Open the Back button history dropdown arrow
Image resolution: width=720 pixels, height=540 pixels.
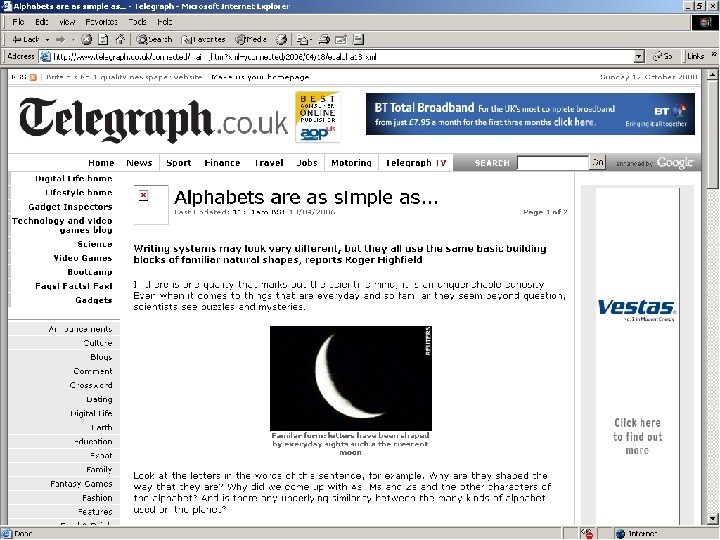[x=47, y=40]
